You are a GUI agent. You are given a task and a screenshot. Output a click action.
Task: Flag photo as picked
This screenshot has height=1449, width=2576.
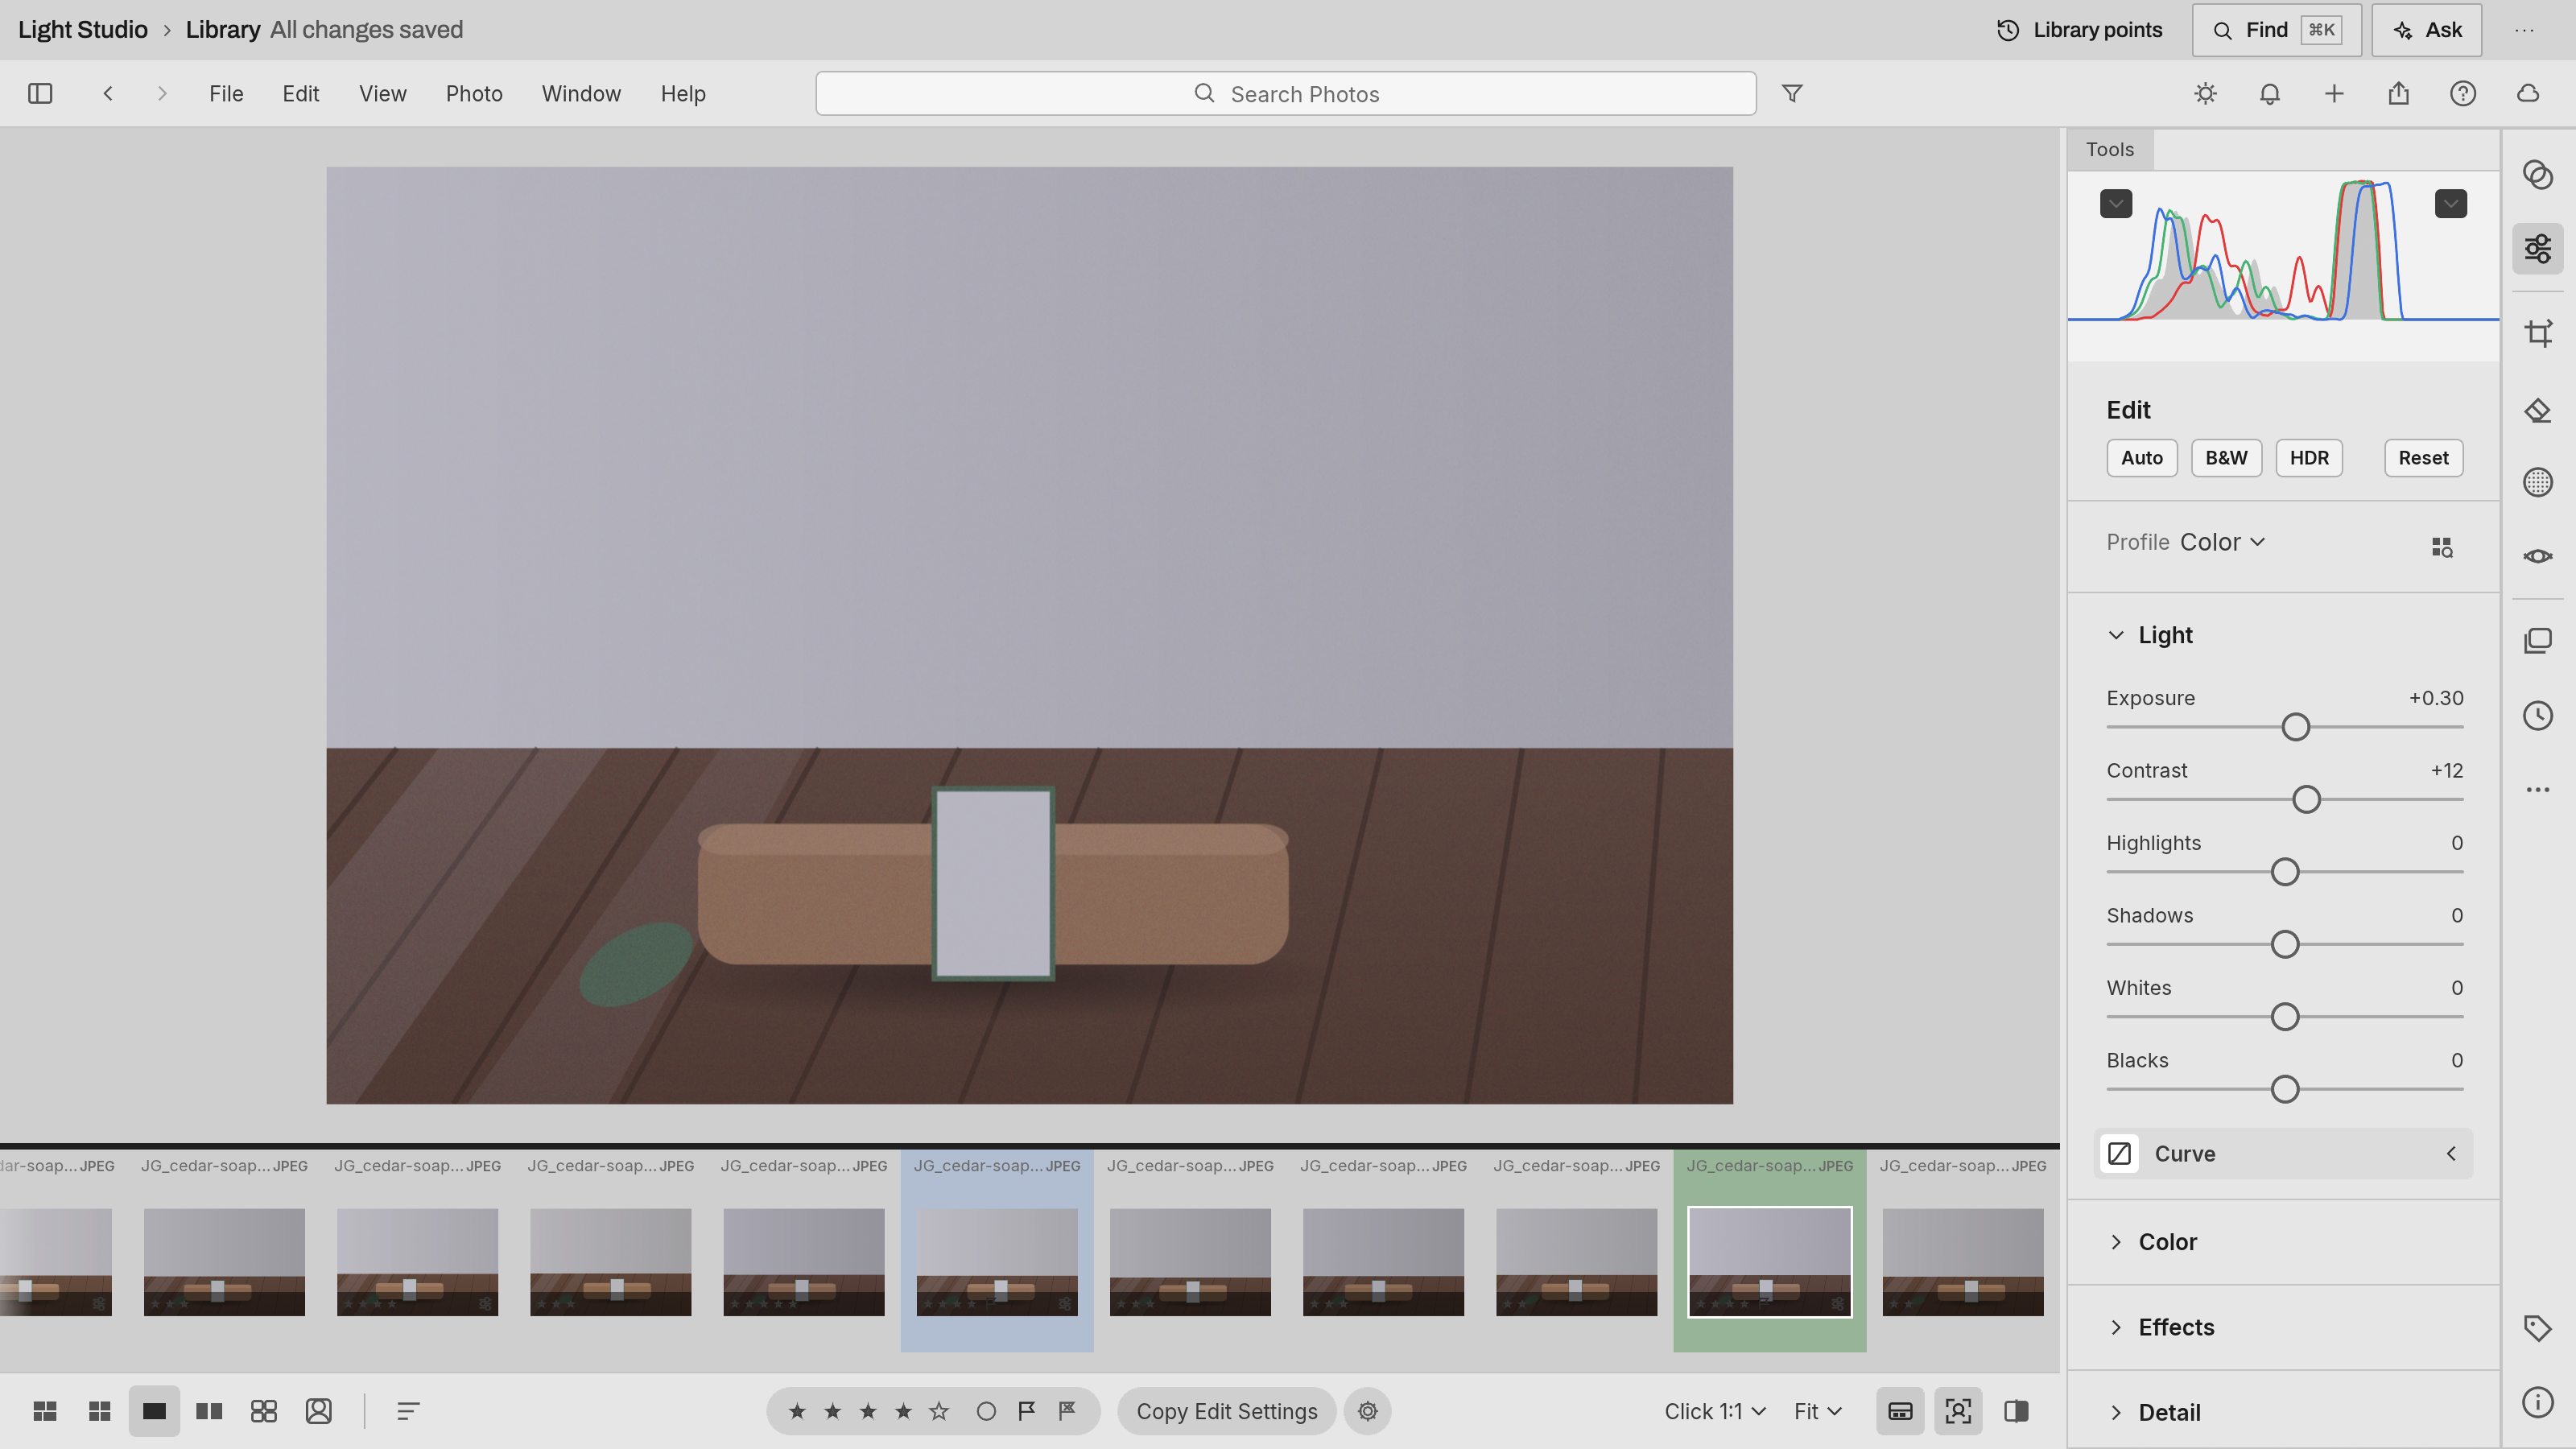click(x=1026, y=1411)
